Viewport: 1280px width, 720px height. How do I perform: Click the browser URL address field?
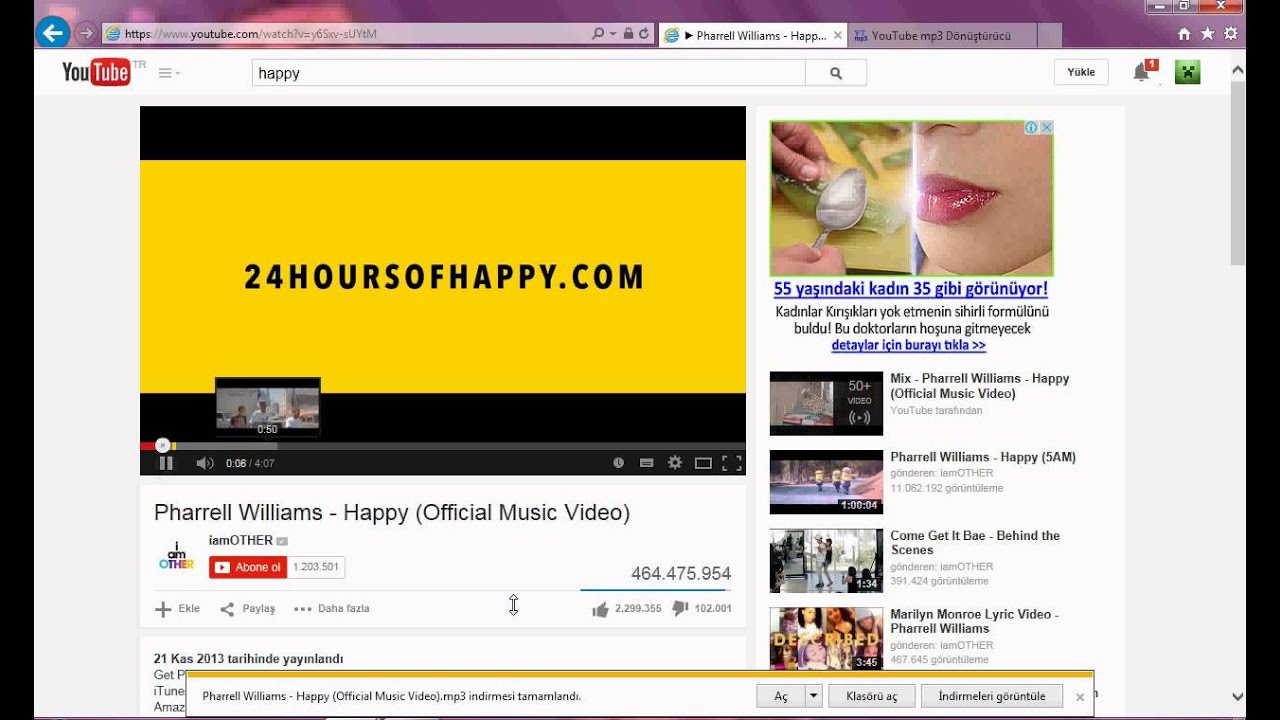click(x=345, y=34)
